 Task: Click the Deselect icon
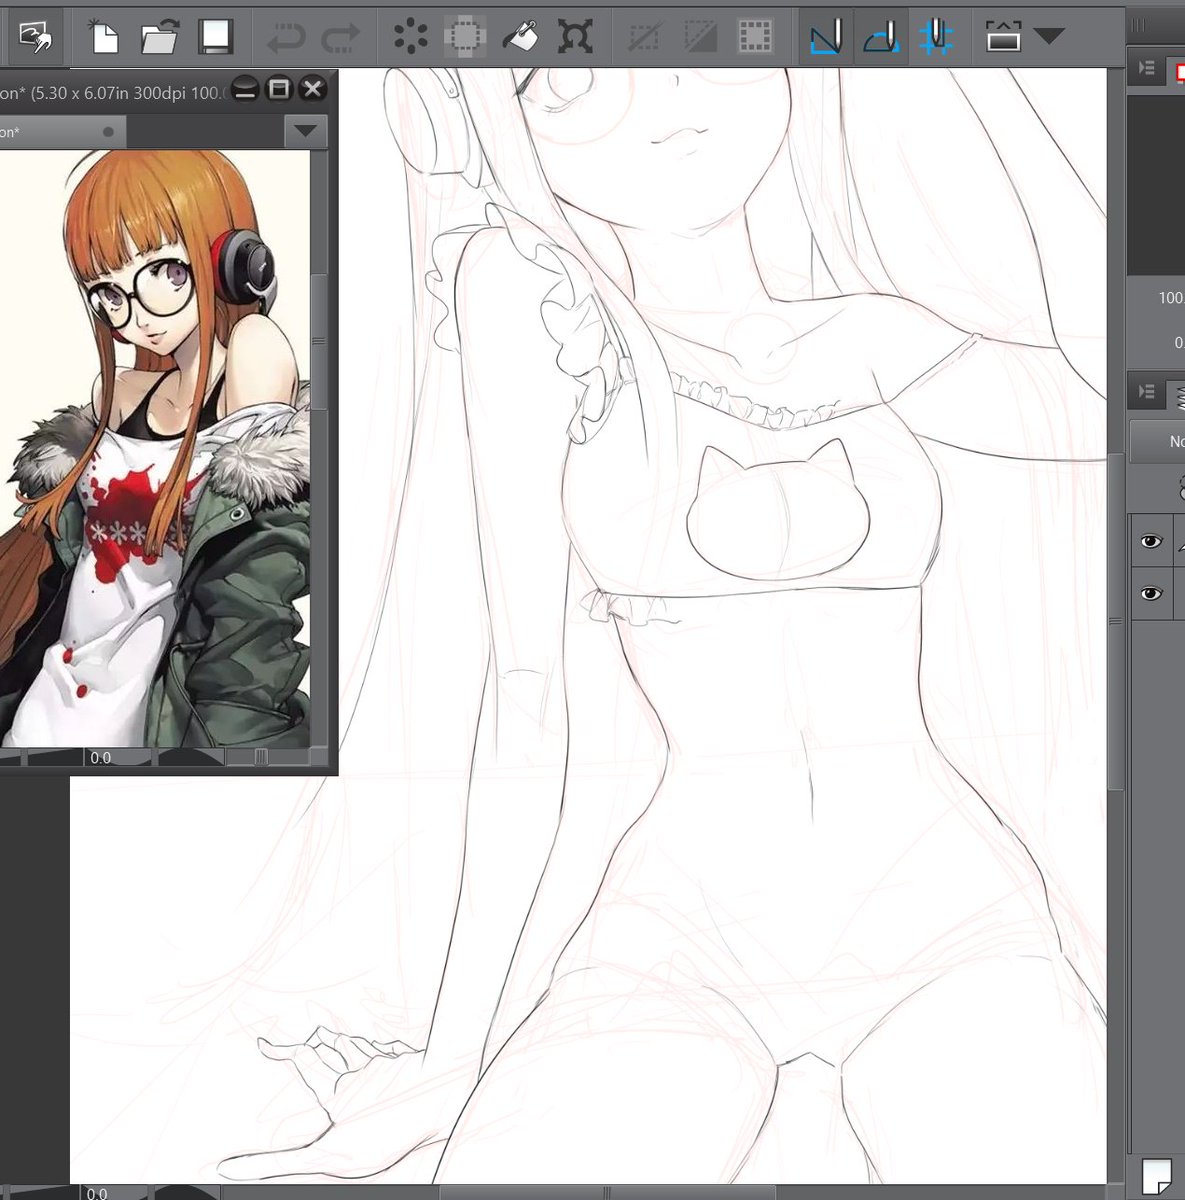pos(643,38)
